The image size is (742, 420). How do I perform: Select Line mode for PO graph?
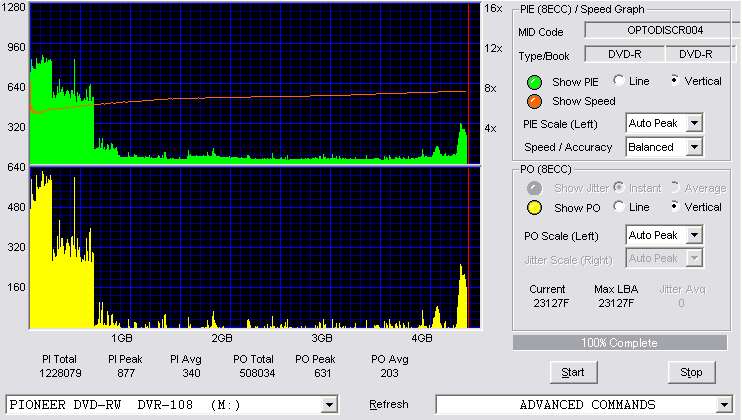(x=619, y=206)
